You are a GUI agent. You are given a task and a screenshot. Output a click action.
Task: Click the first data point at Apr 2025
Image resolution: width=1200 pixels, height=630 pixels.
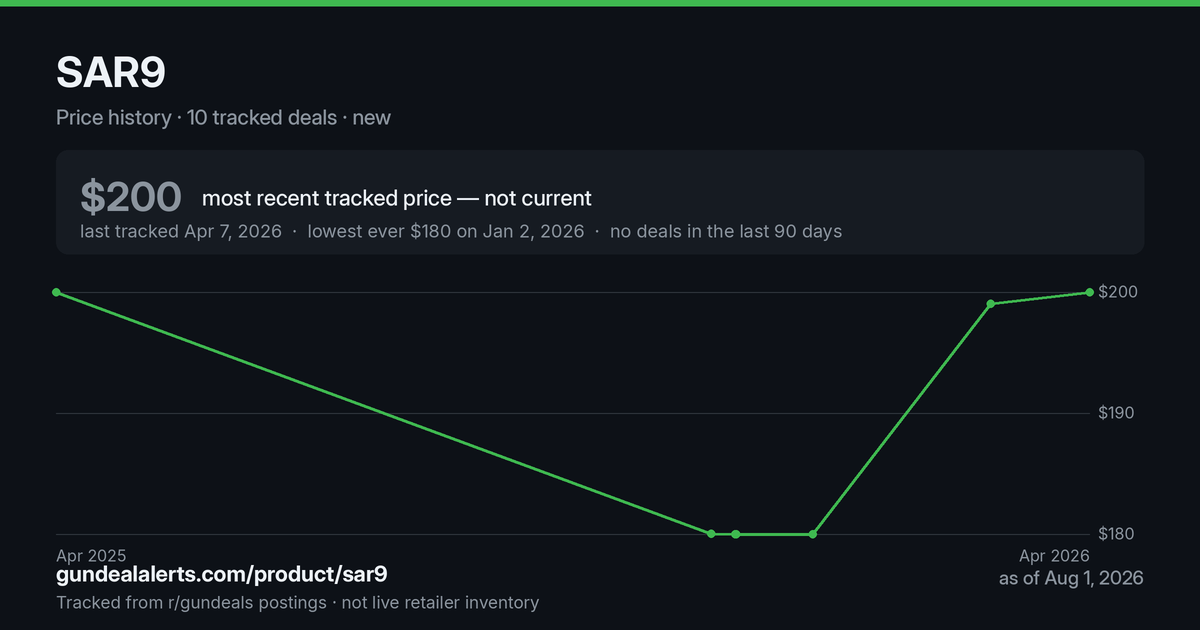tap(56, 292)
